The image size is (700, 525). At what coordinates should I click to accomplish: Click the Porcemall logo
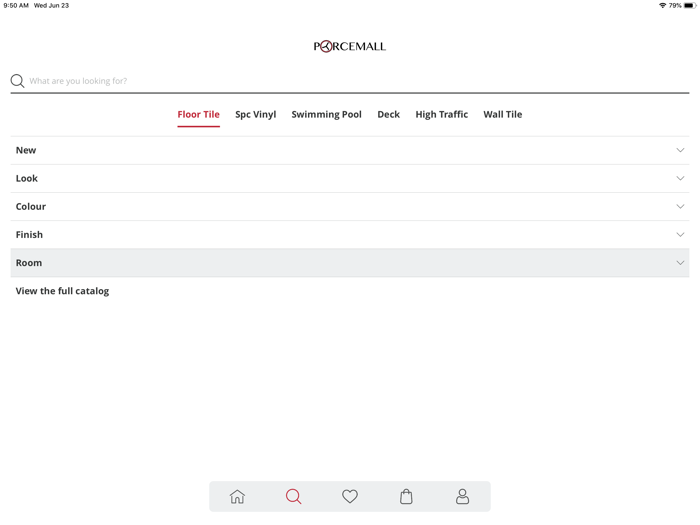click(350, 46)
